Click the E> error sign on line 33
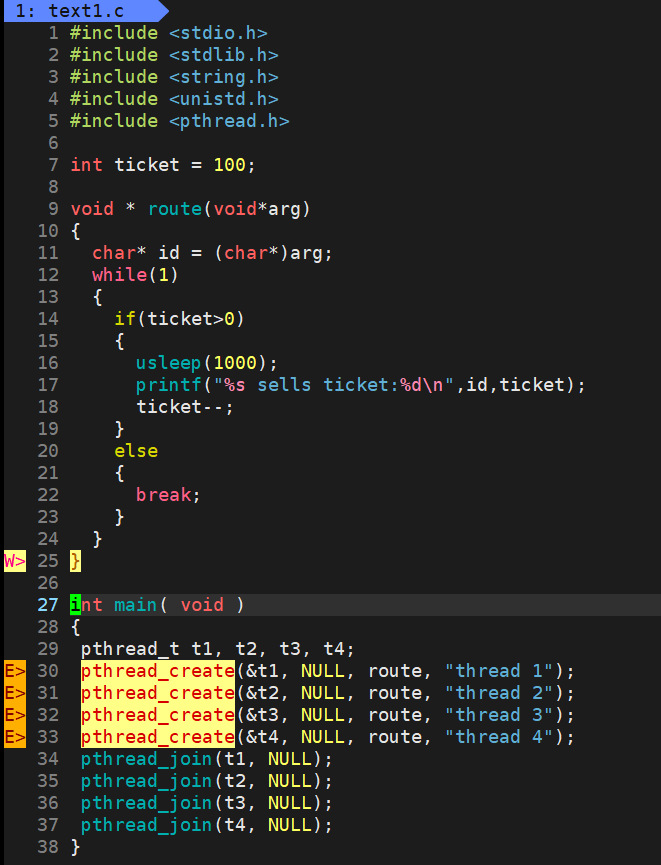 pos(15,737)
